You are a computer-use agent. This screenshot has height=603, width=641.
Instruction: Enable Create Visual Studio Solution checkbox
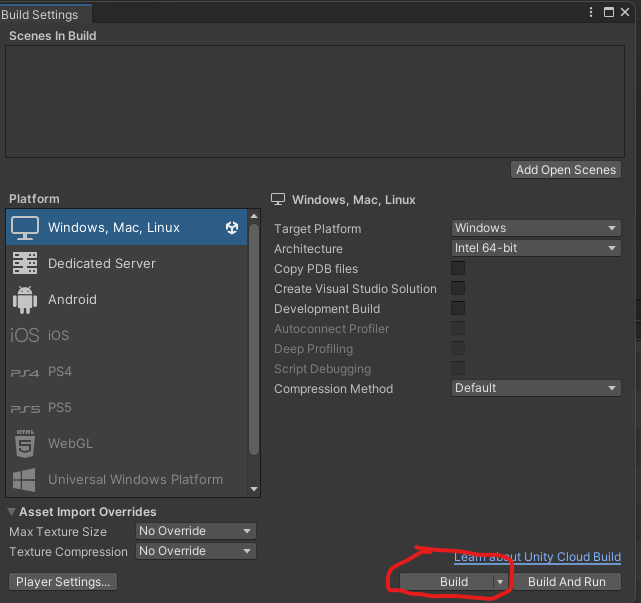pos(458,288)
